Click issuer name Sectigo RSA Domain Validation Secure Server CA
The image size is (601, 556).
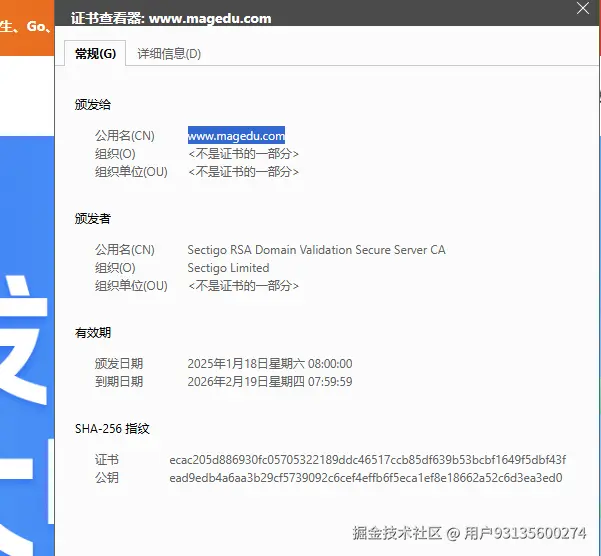(316, 250)
